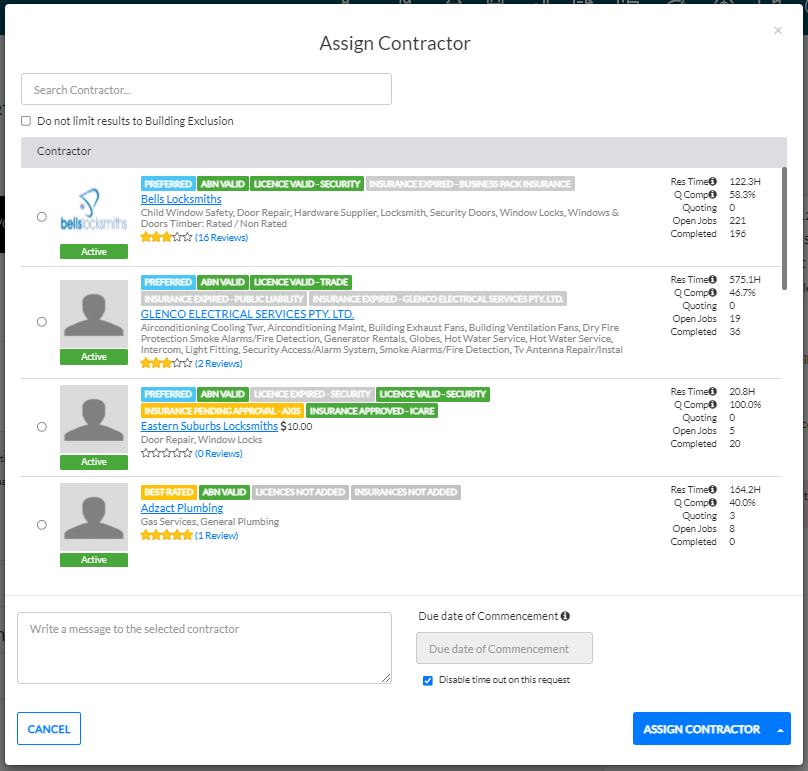Image resolution: width=808 pixels, height=771 pixels.
Task: Uncheck Disable time out on this request
Action: [428, 680]
